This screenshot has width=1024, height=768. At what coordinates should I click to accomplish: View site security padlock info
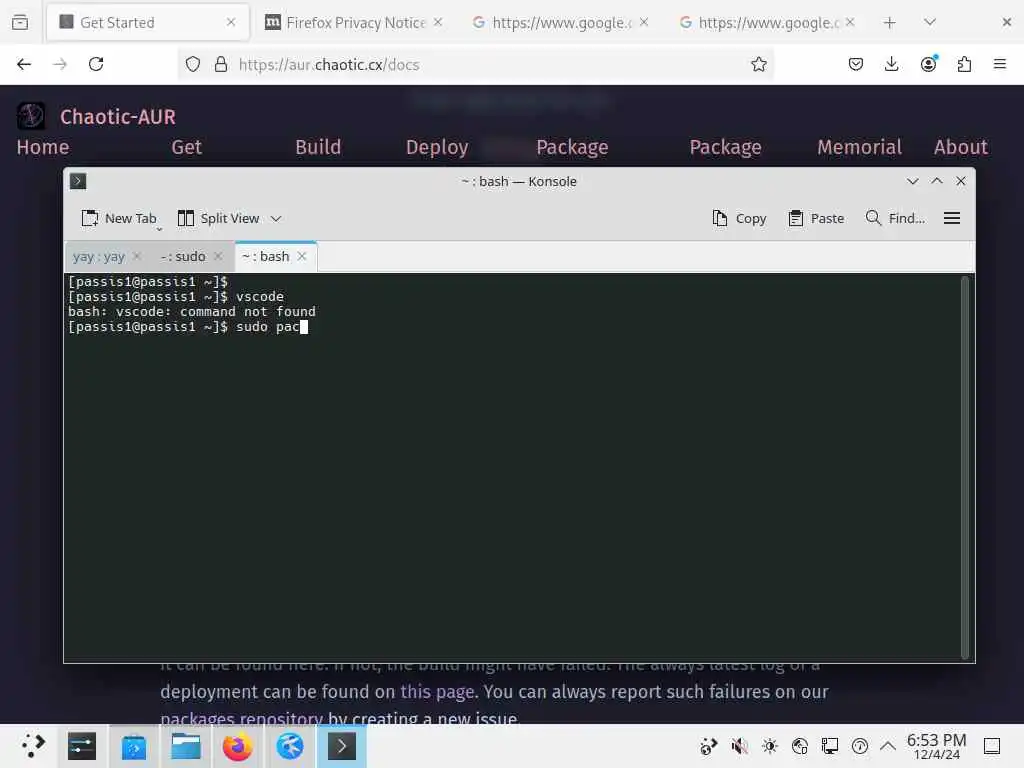tap(221, 64)
